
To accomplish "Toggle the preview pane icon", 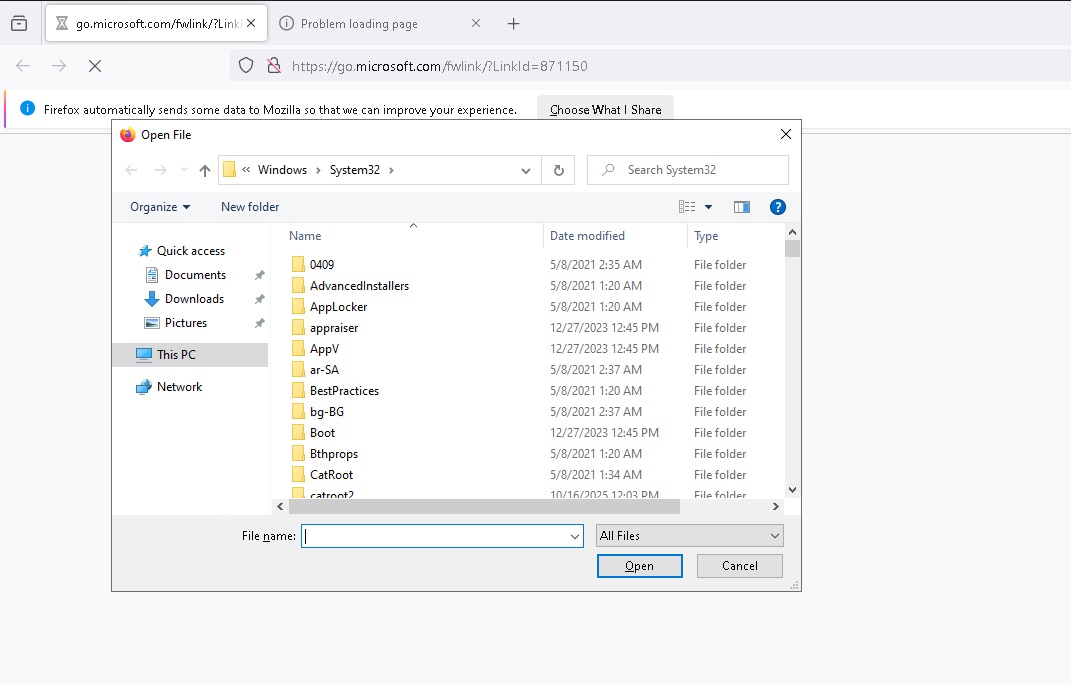I will [x=742, y=207].
